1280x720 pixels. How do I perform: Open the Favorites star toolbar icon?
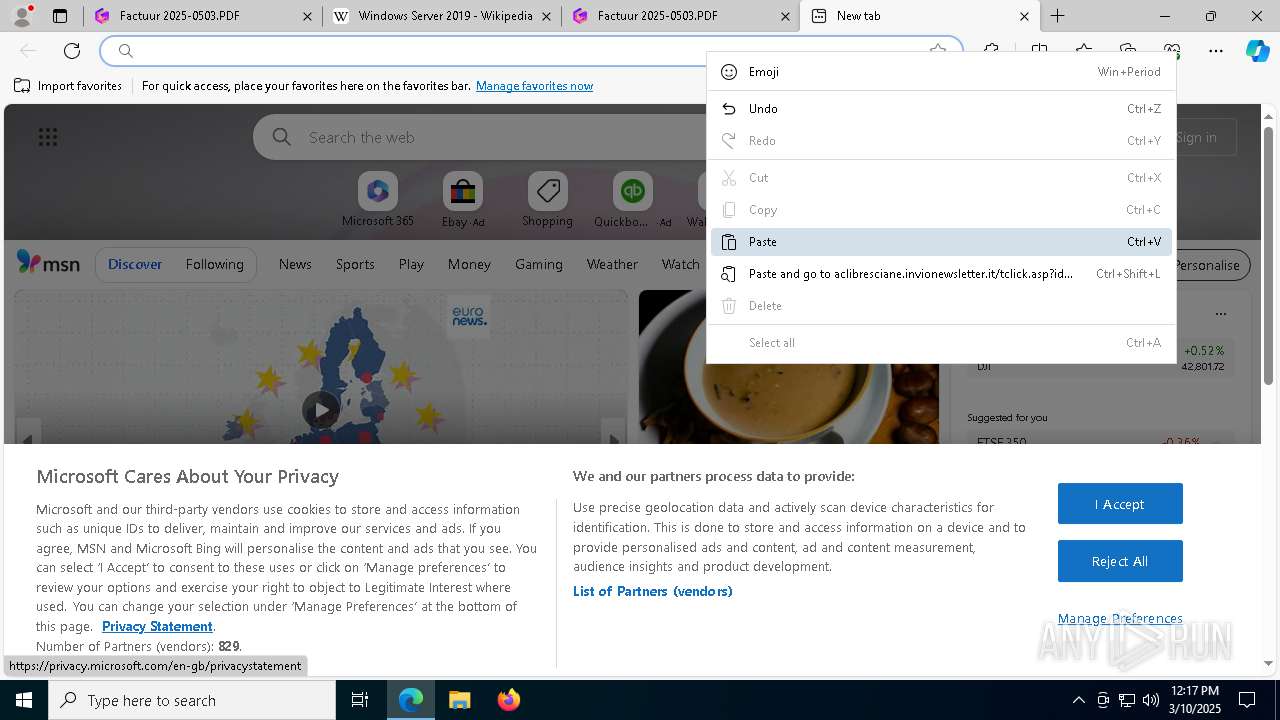point(1084,51)
